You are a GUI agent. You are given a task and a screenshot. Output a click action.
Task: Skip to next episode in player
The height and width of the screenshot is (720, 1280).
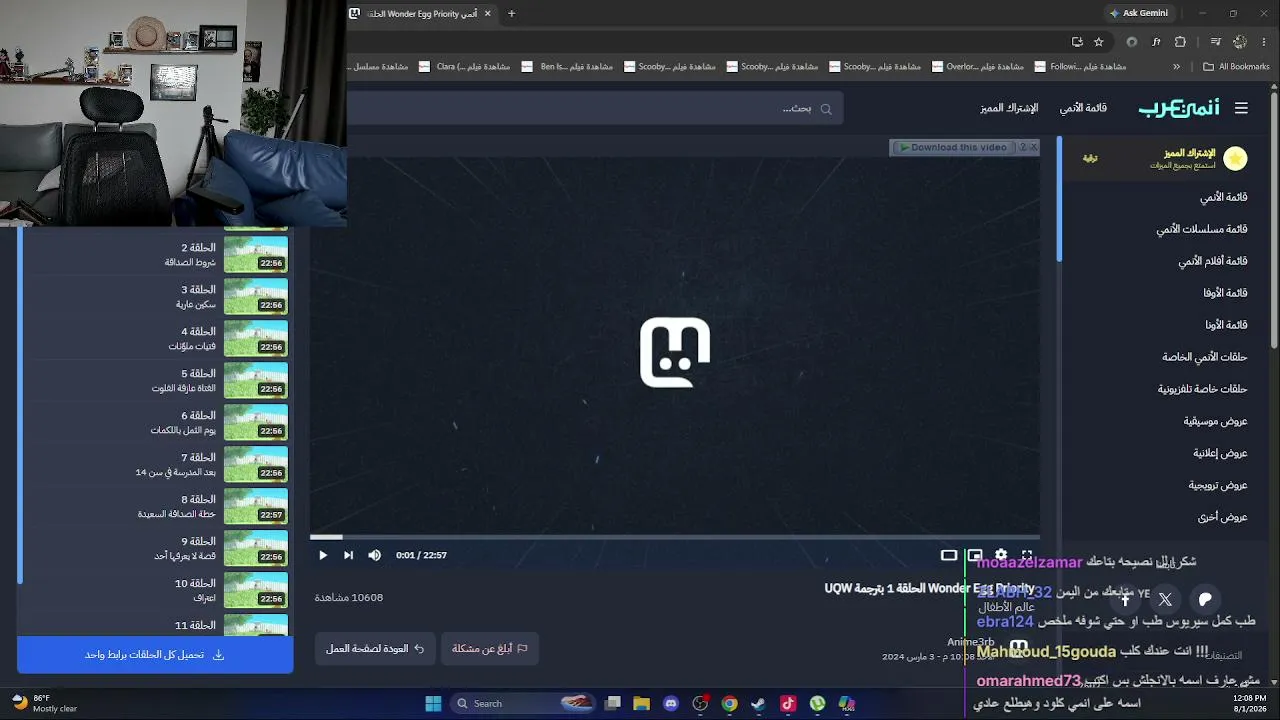click(x=348, y=555)
